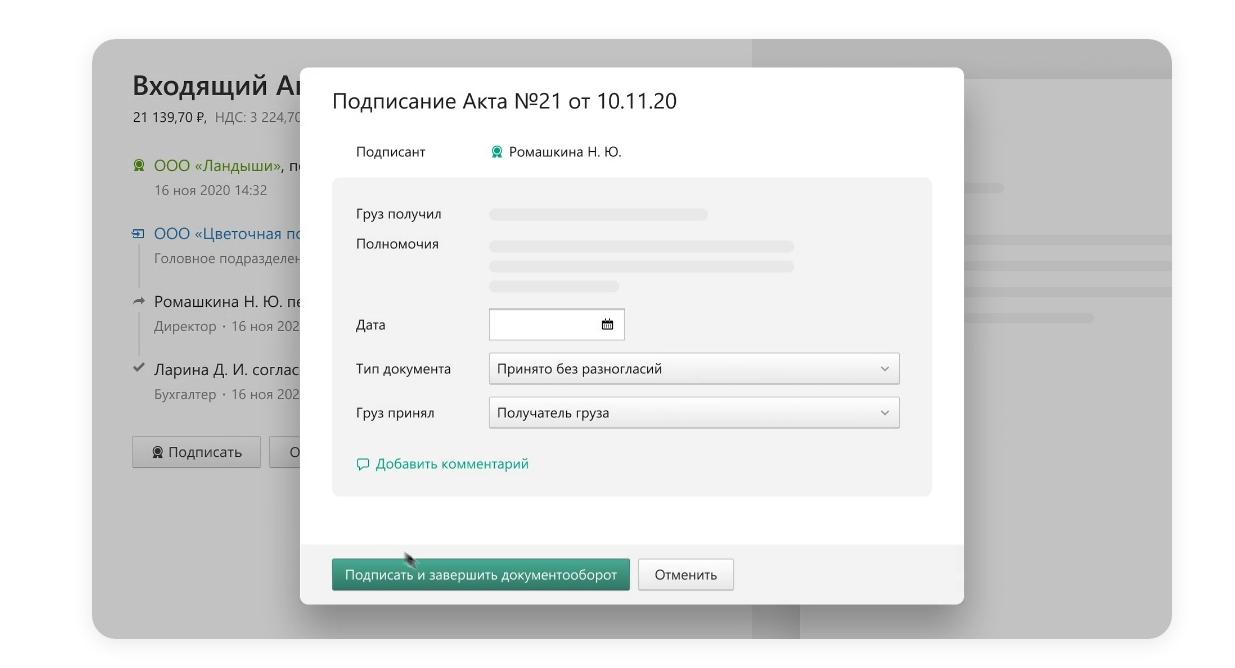This screenshot has height=668, width=1235.
Task: Cancel signing with Отменить button
Action: pyautogui.click(x=685, y=575)
